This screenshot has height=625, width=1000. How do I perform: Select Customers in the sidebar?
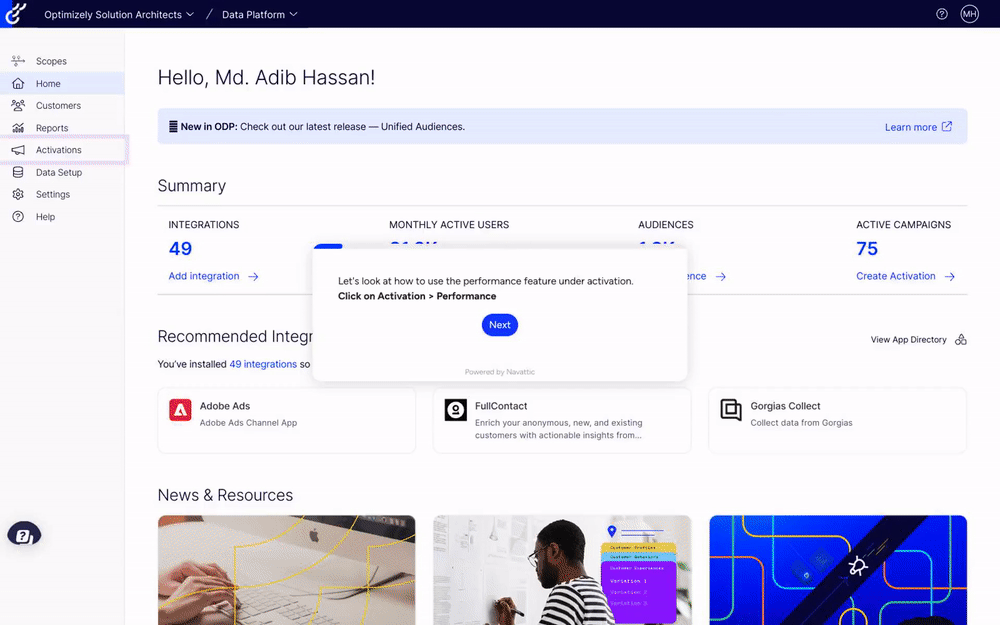click(58, 106)
